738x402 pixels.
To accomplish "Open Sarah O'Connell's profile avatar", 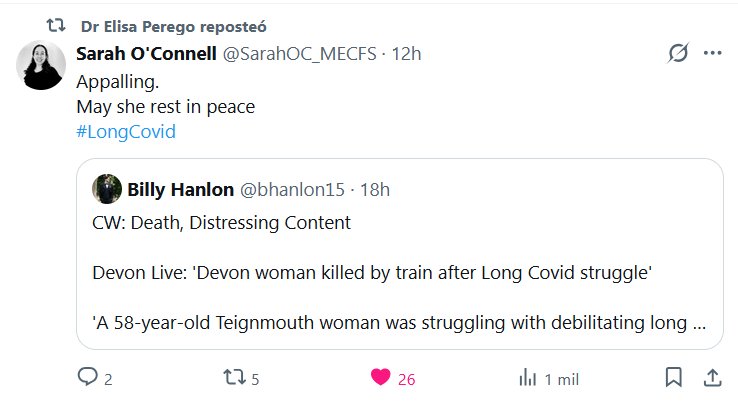I will click(42, 67).
